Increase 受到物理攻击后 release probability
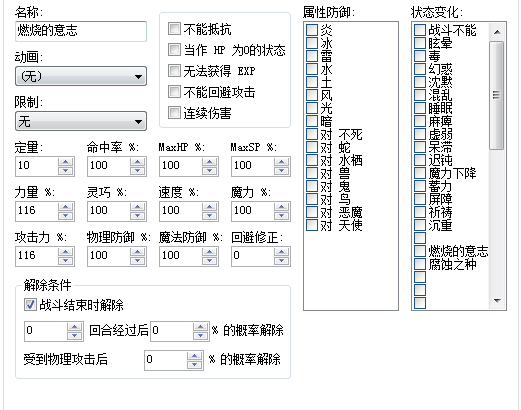 point(194,356)
